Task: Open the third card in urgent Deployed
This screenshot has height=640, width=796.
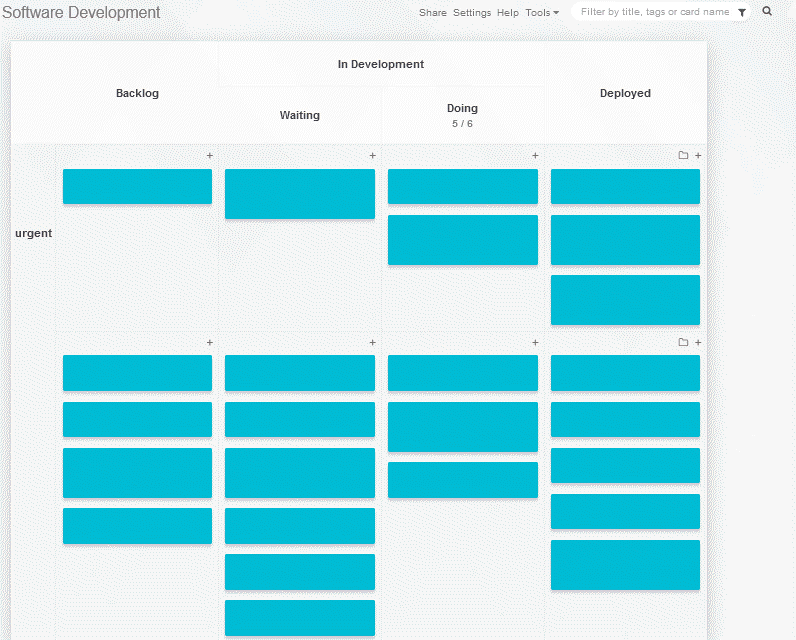Action: pyautogui.click(x=625, y=299)
